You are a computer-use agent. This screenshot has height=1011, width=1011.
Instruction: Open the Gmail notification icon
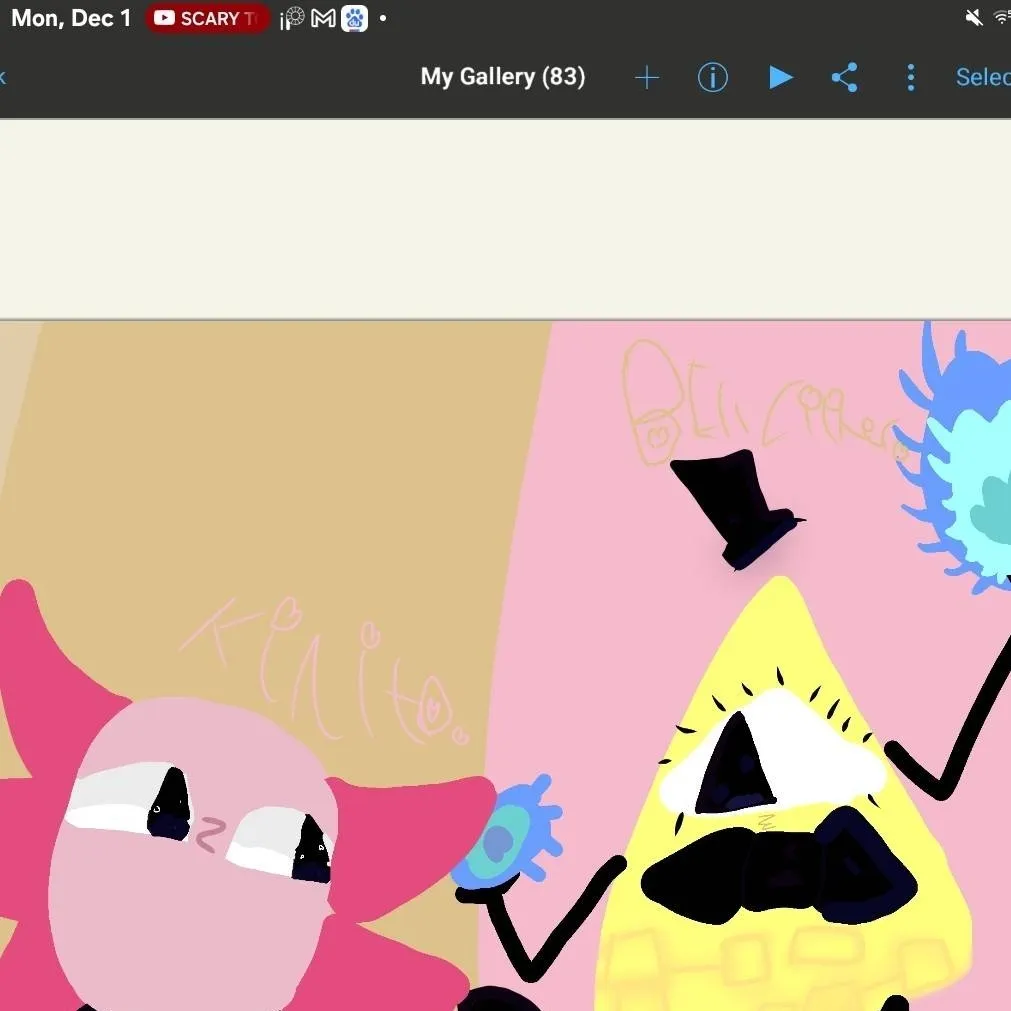coord(323,19)
